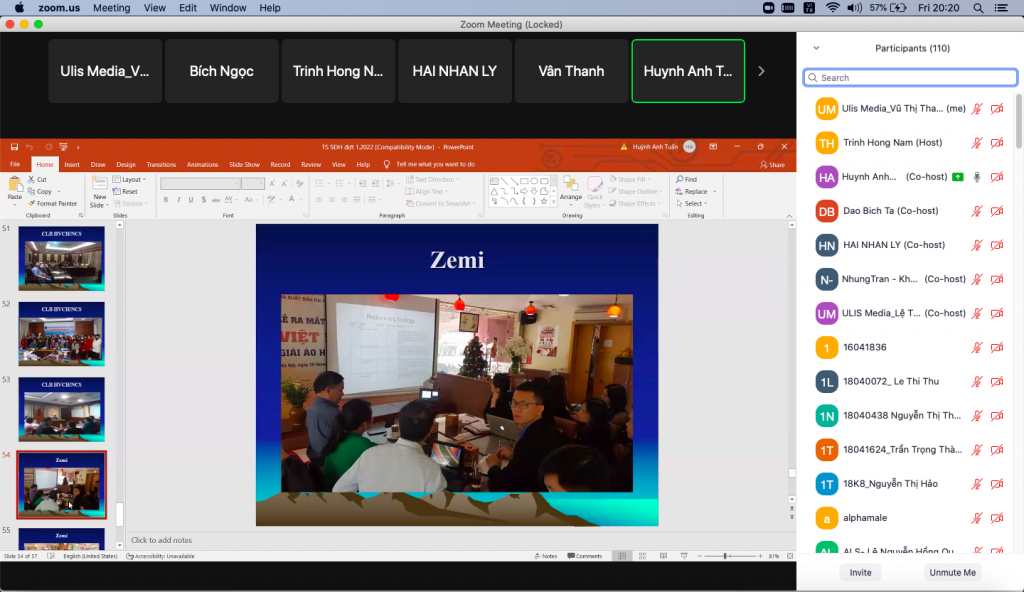The width and height of the screenshot is (1024, 592).
Task: Click microphone icon beside Huynh Anh co-host
Action: (x=976, y=177)
